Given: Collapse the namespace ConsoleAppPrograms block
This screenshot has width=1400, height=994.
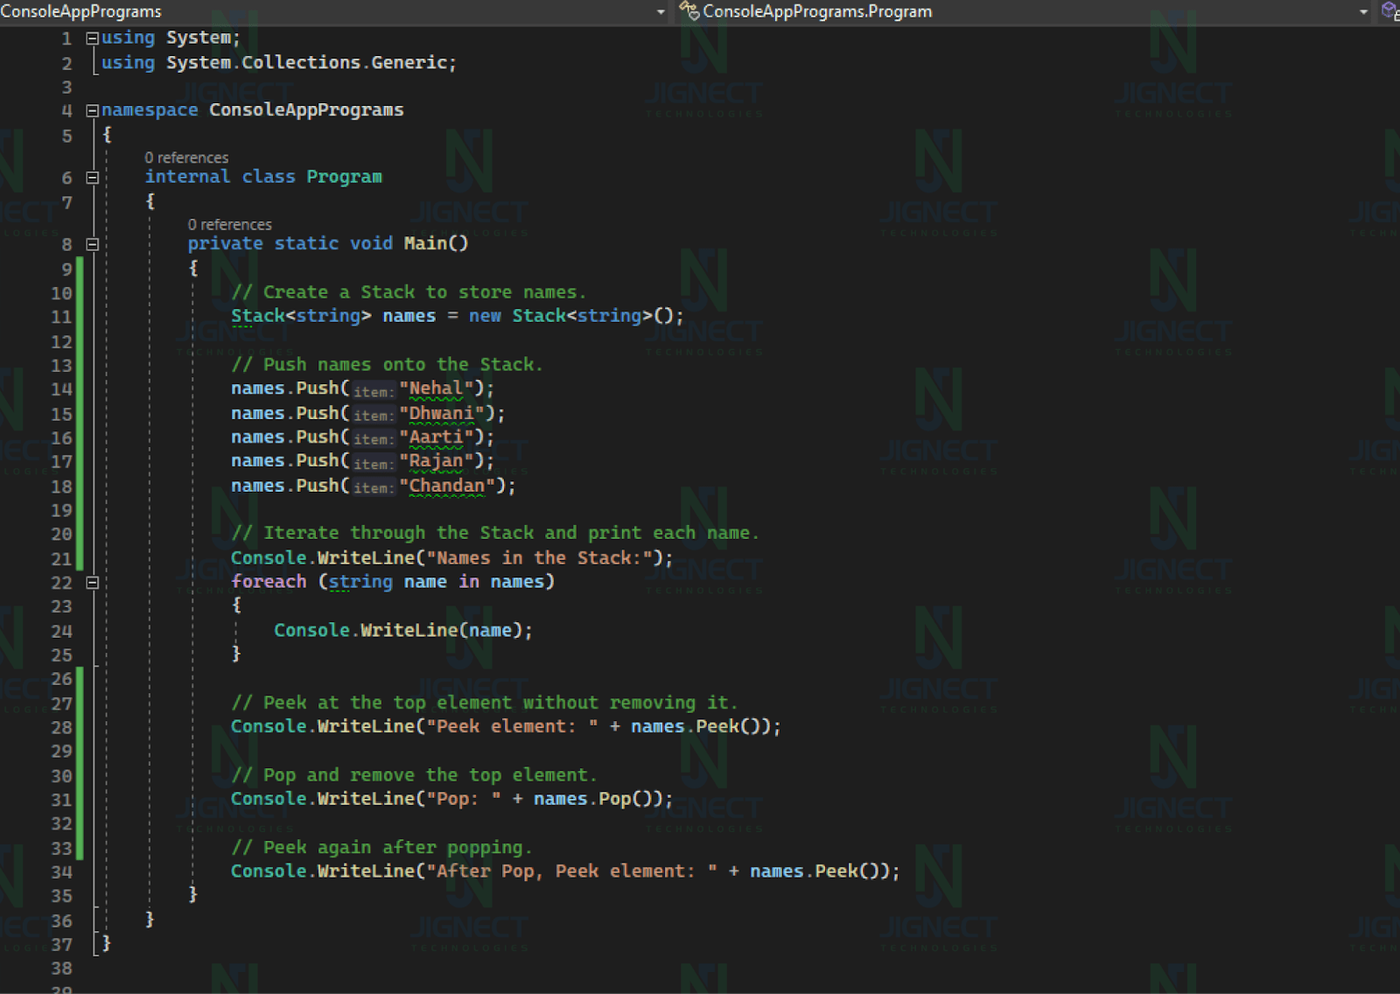Looking at the screenshot, I should tap(92, 110).
